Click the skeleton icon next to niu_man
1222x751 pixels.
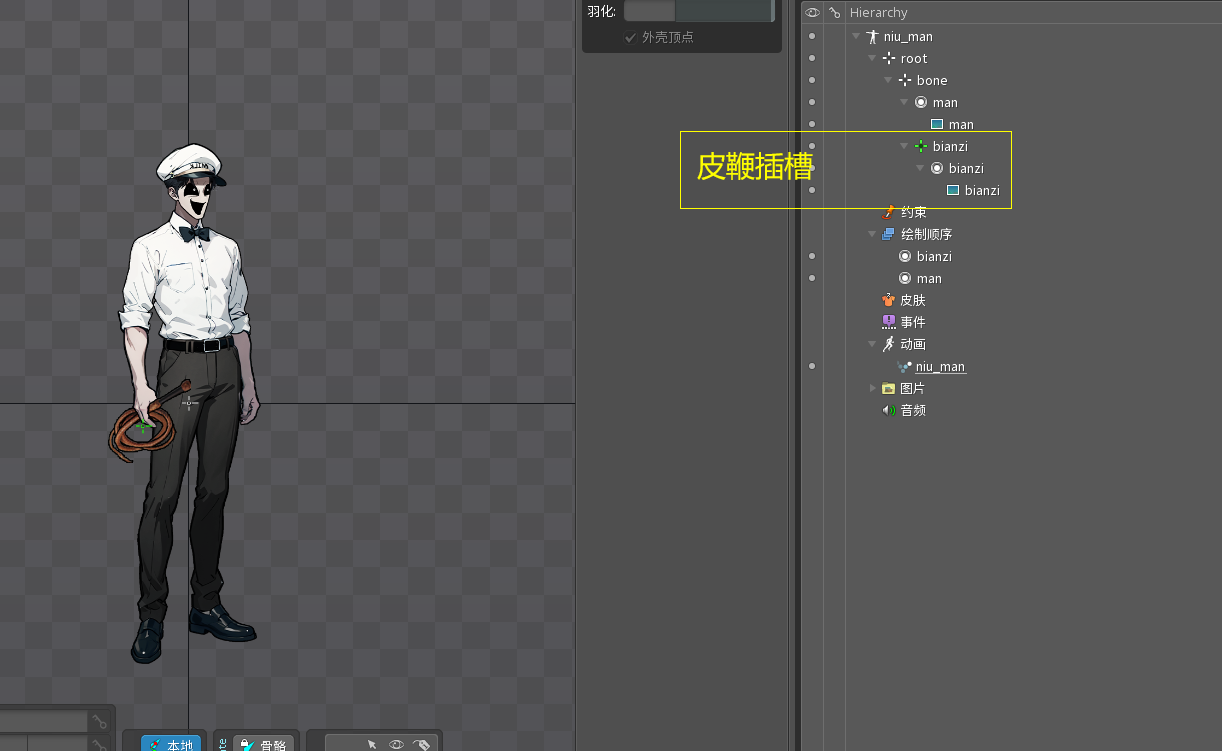[x=872, y=36]
